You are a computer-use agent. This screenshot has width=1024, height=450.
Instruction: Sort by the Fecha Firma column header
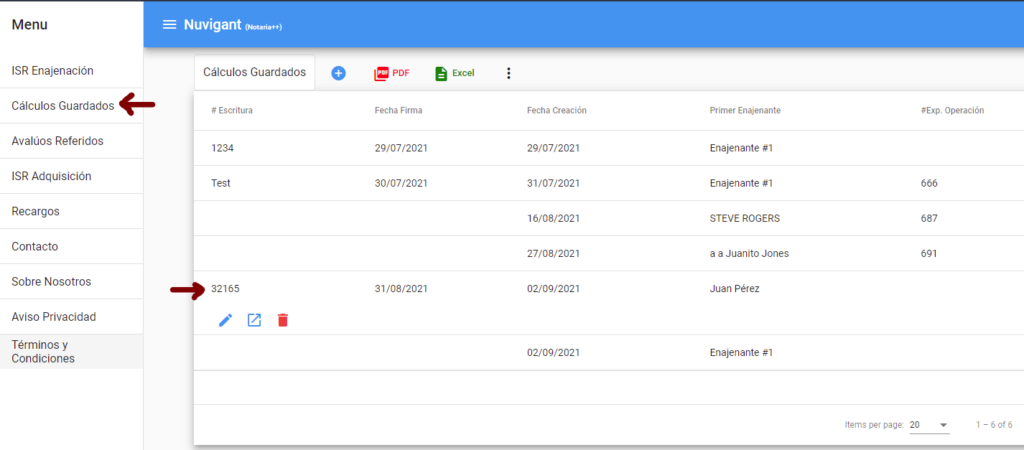pyautogui.click(x=398, y=110)
